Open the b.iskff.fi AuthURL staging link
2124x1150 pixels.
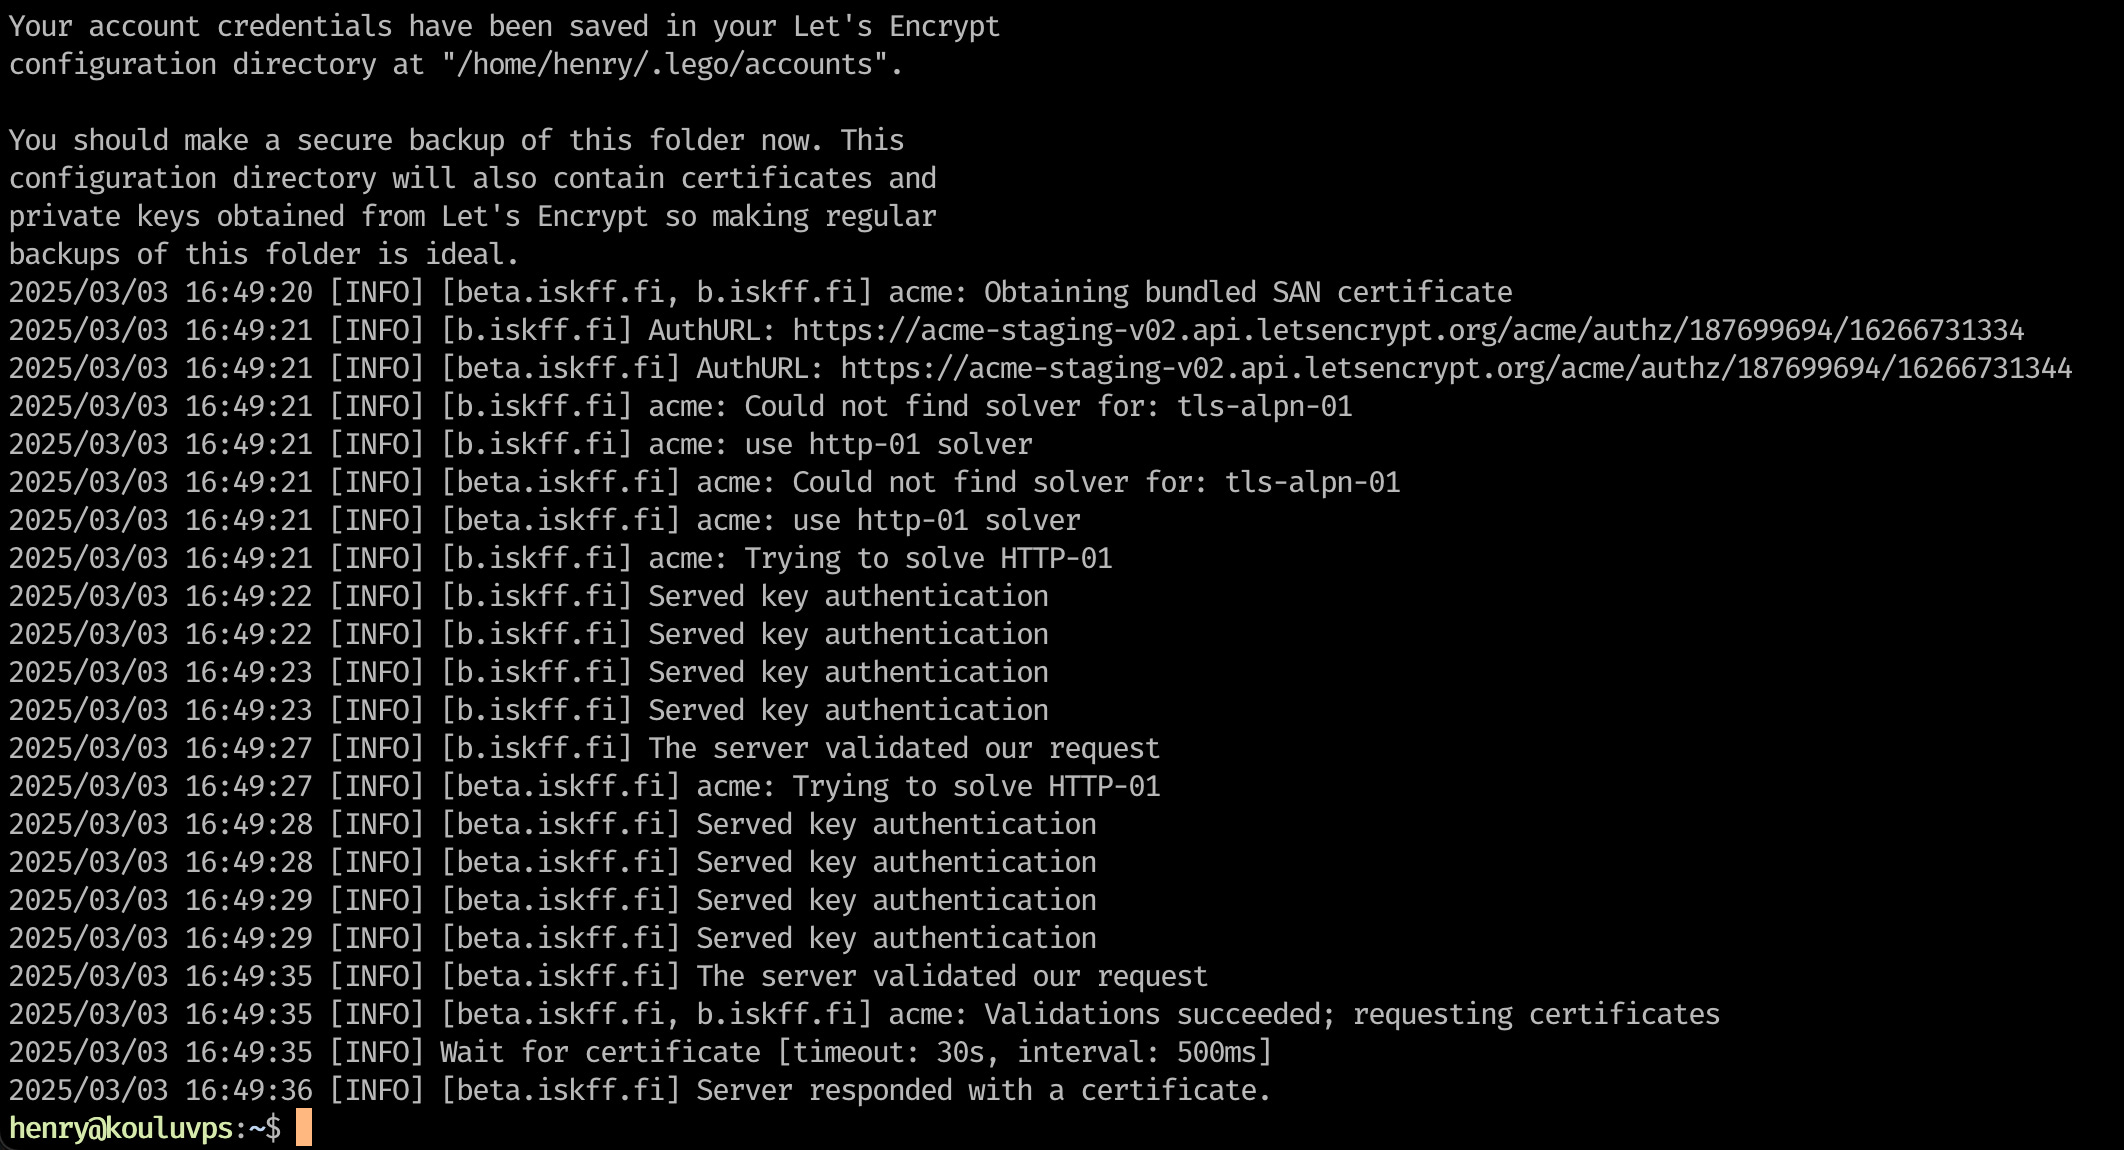pos(1407,330)
